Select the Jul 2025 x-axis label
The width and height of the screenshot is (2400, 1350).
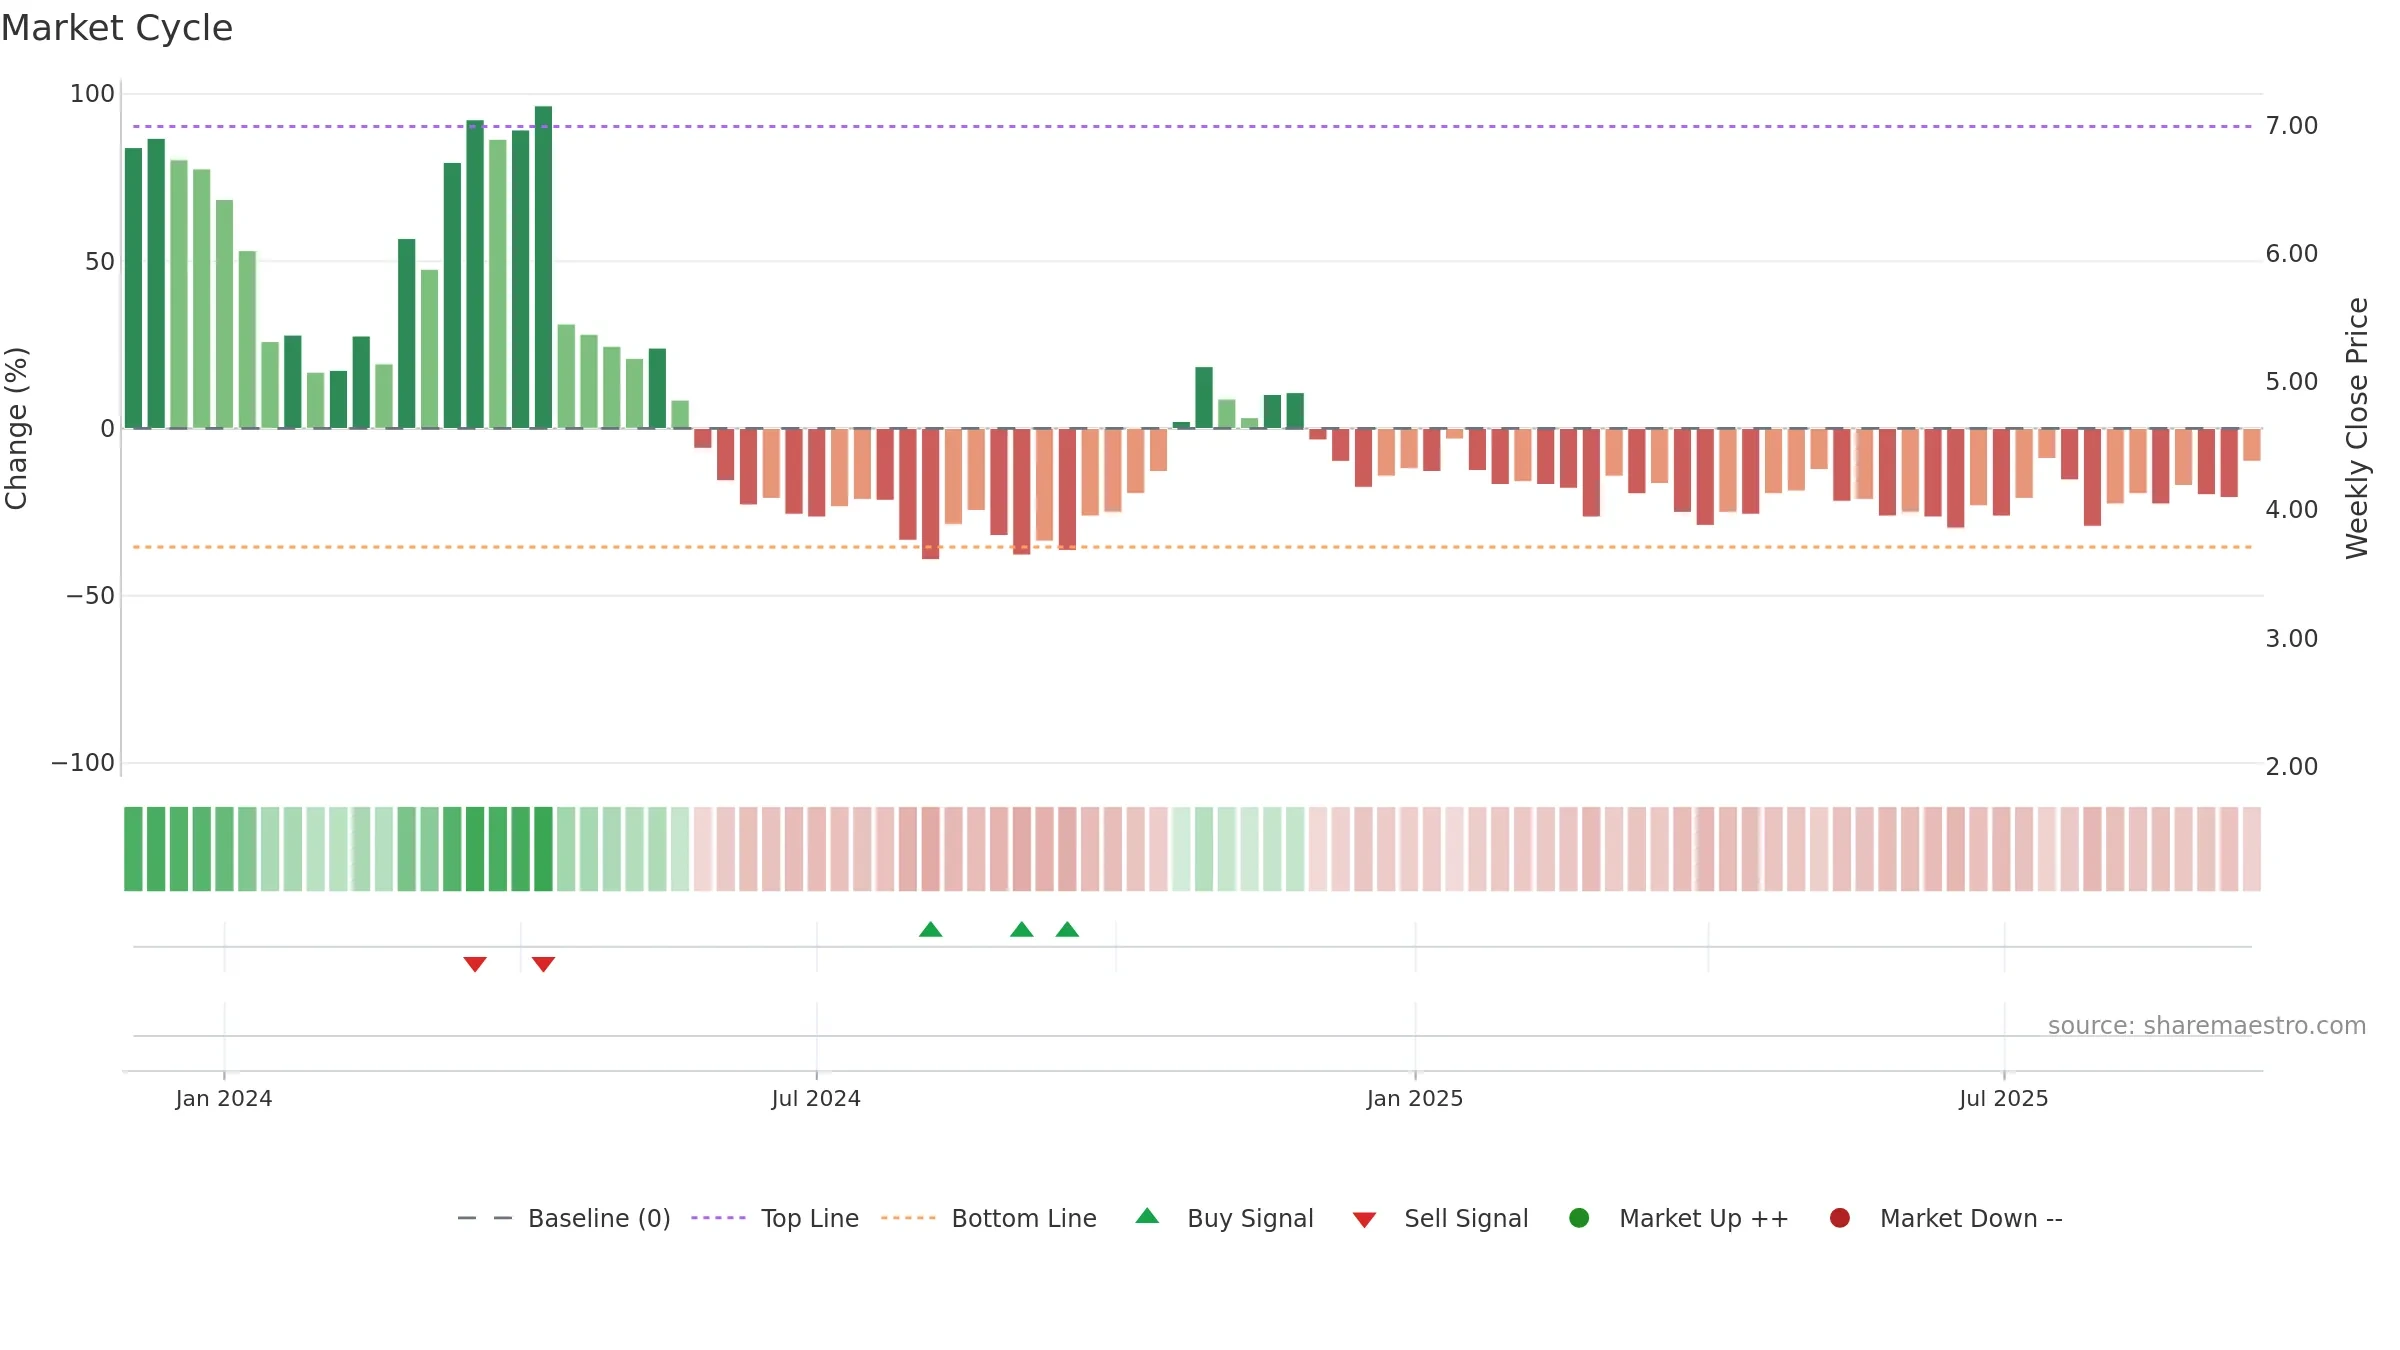click(x=2004, y=1098)
